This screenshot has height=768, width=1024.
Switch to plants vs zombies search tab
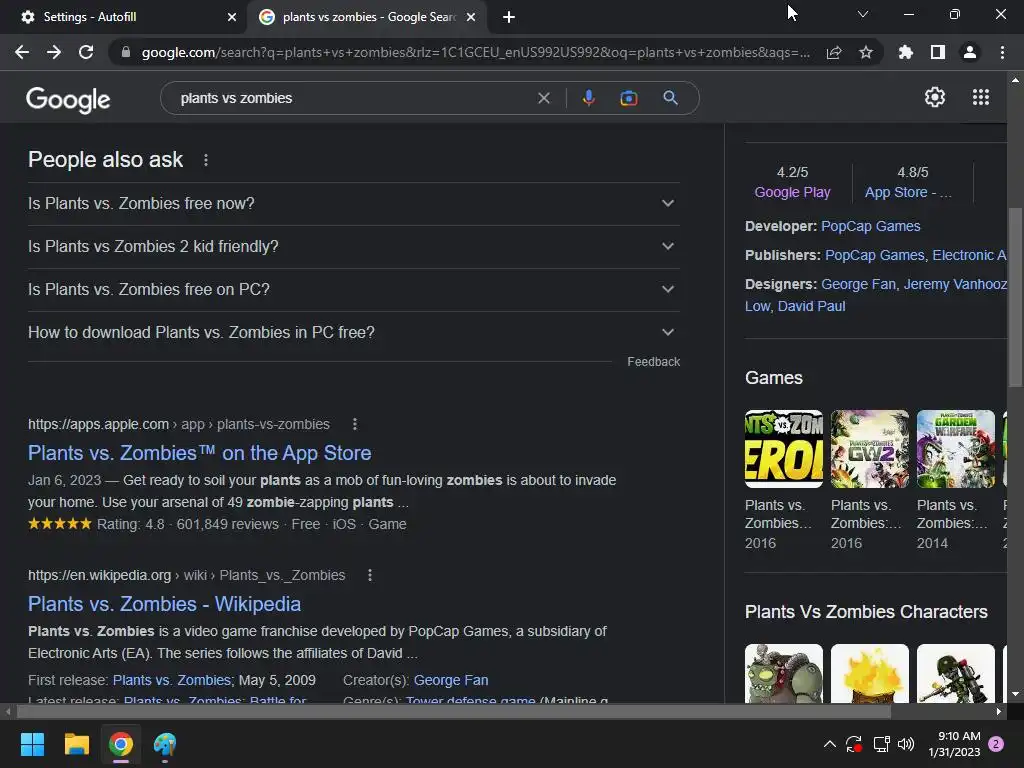click(x=366, y=17)
